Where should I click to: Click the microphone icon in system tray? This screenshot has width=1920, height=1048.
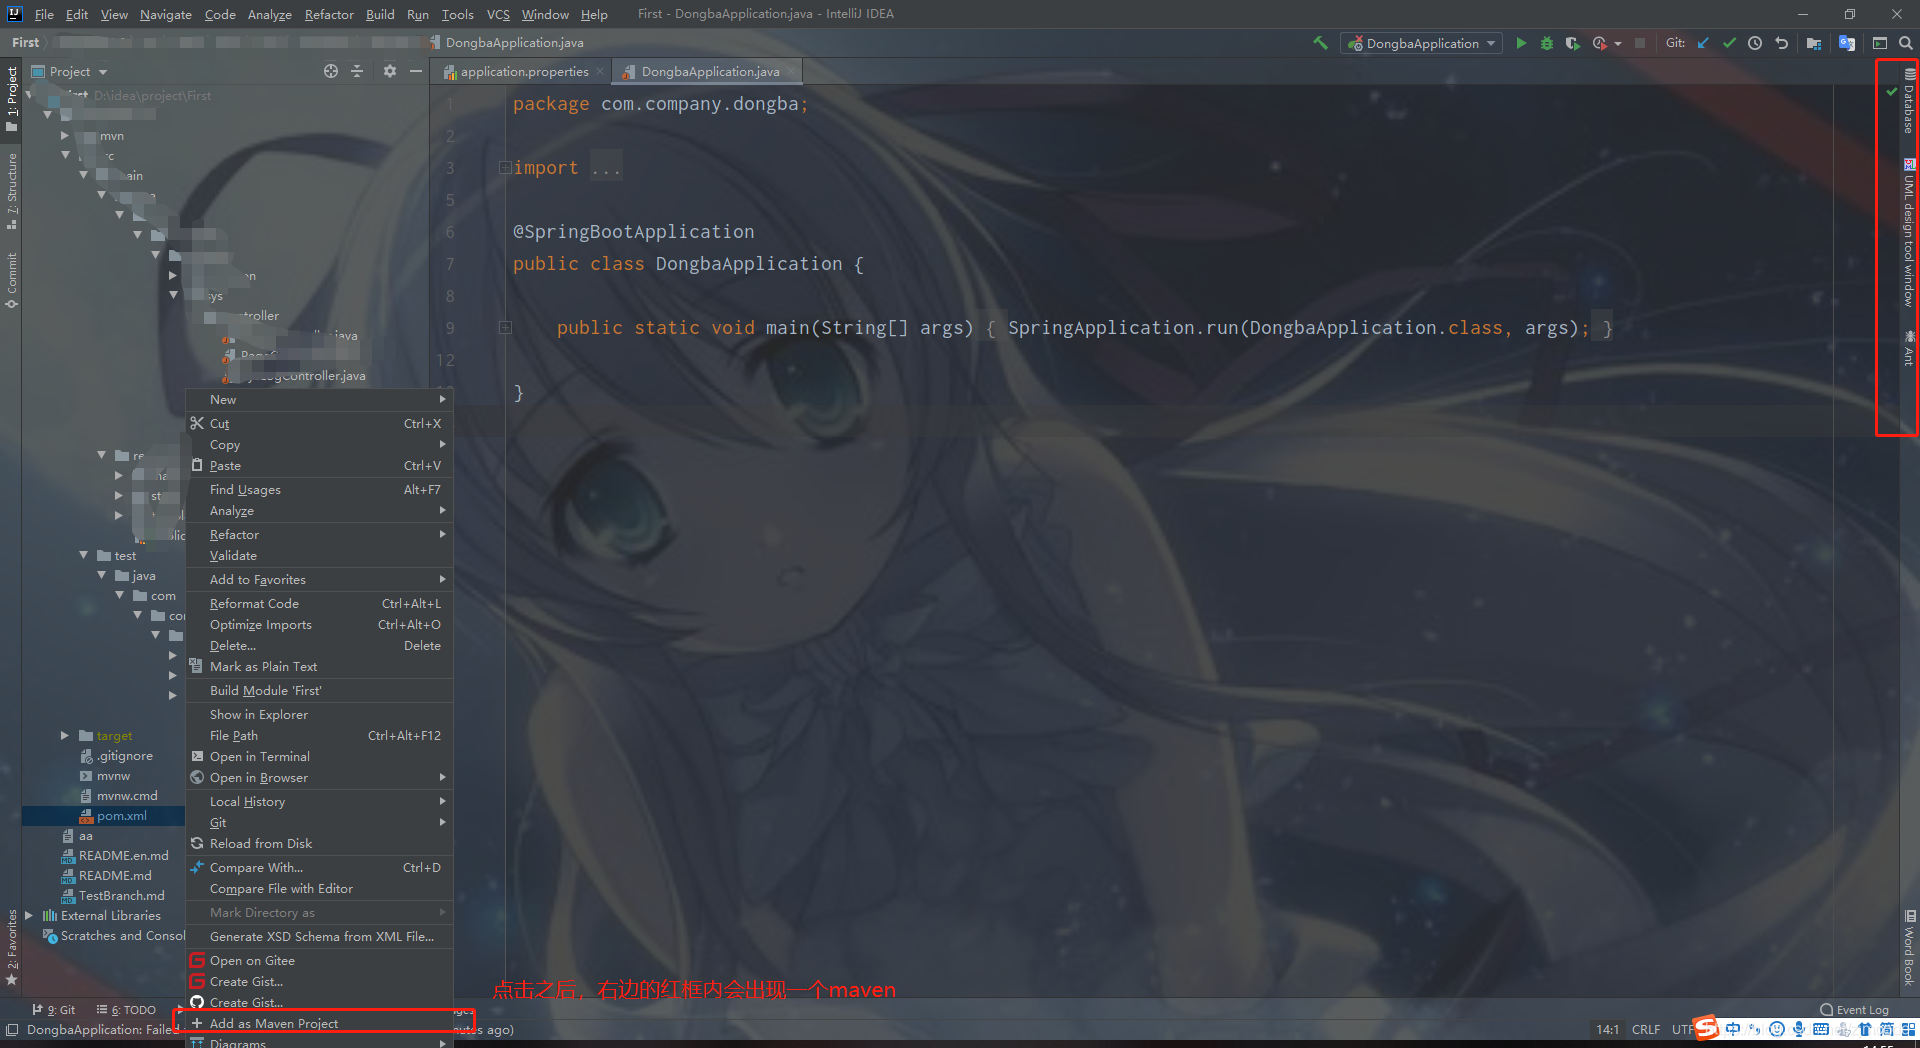[x=1799, y=1029]
